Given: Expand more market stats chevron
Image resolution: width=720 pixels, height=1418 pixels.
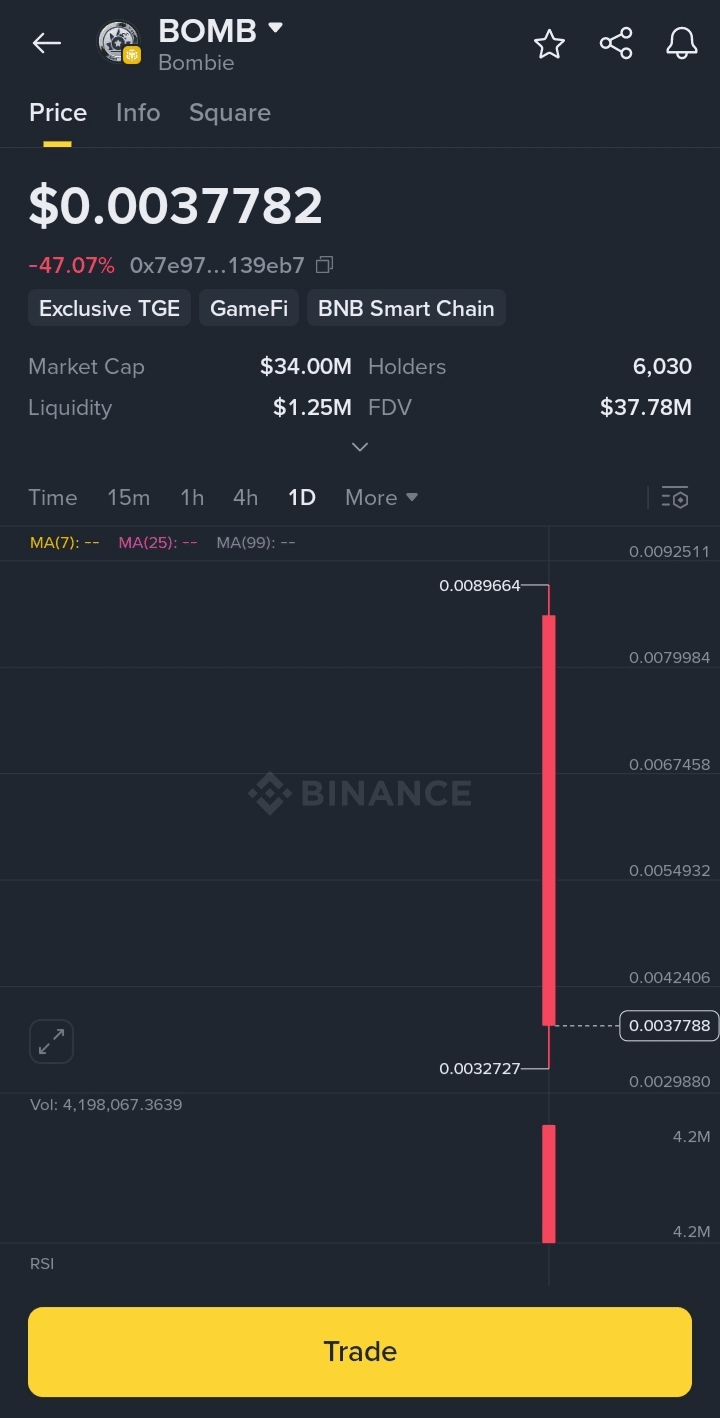Looking at the screenshot, I should (360, 447).
